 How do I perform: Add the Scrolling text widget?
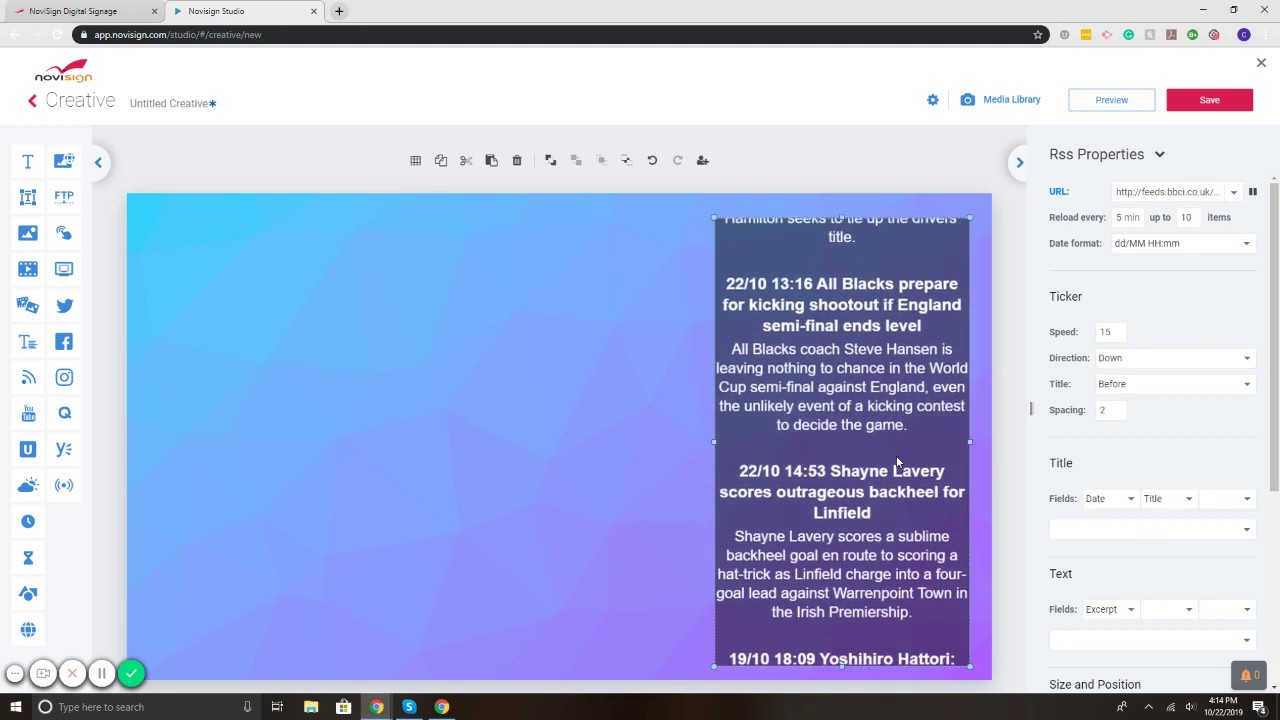pyautogui.click(x=28, y=341)
